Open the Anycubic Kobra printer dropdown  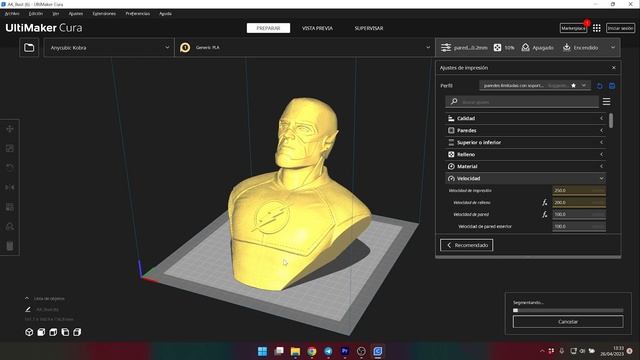[109, 48]
